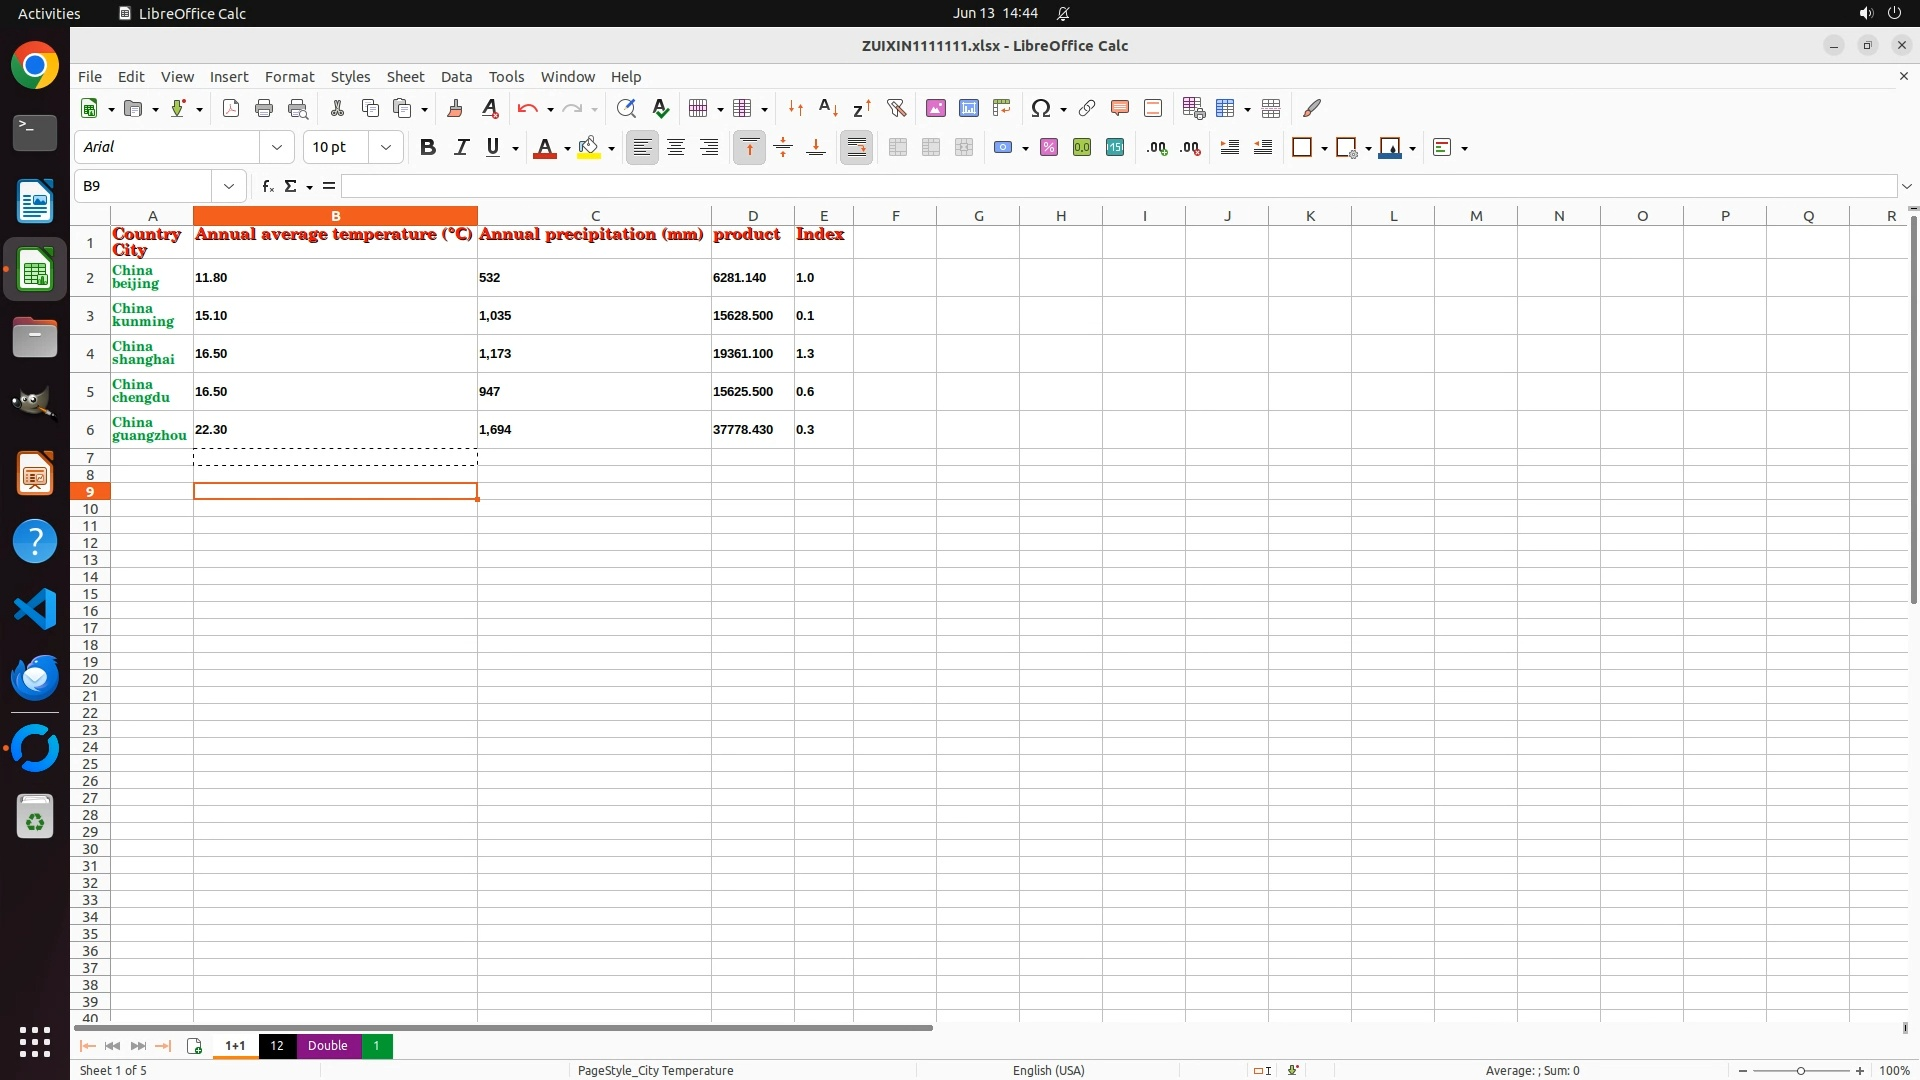Open the Font Size dropdown list

point(386,148)
